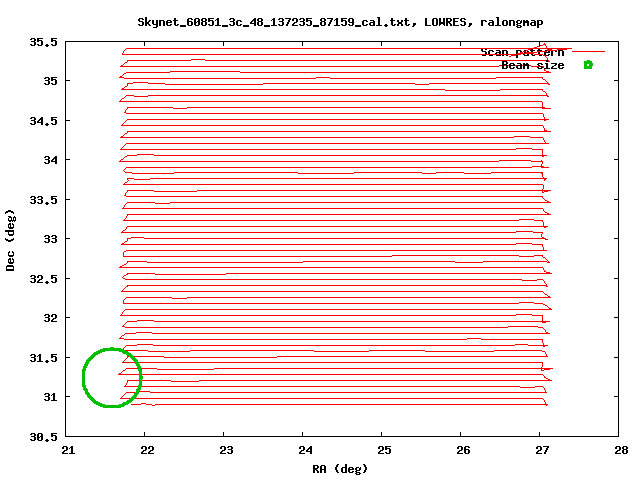Click the y-axis tick label 34.5

(43, 121)
